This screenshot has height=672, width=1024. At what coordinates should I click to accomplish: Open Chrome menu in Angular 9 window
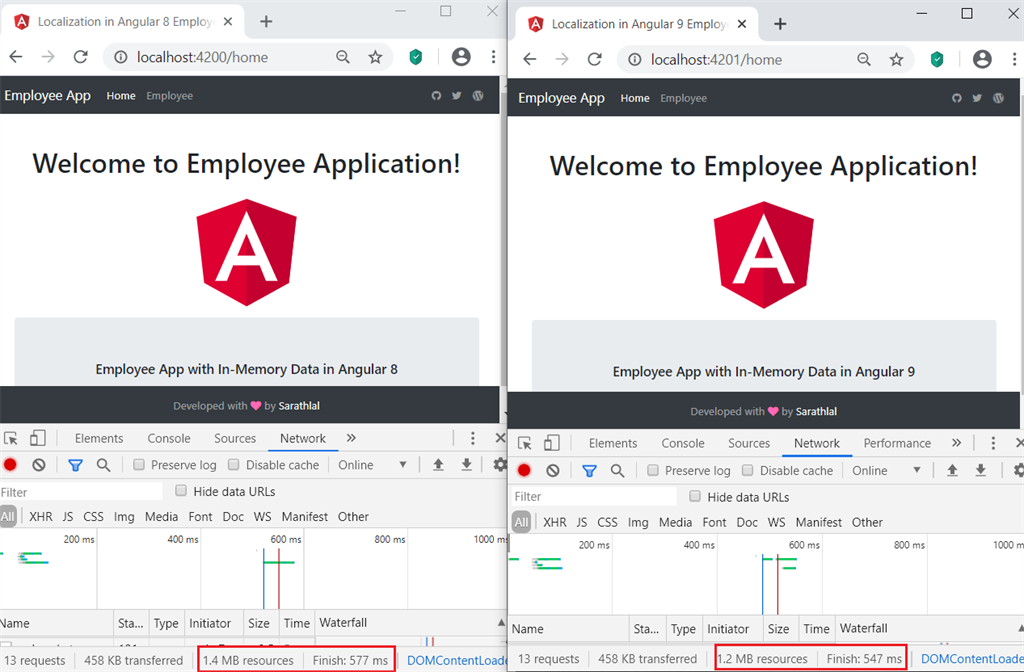pos(1014,59)
